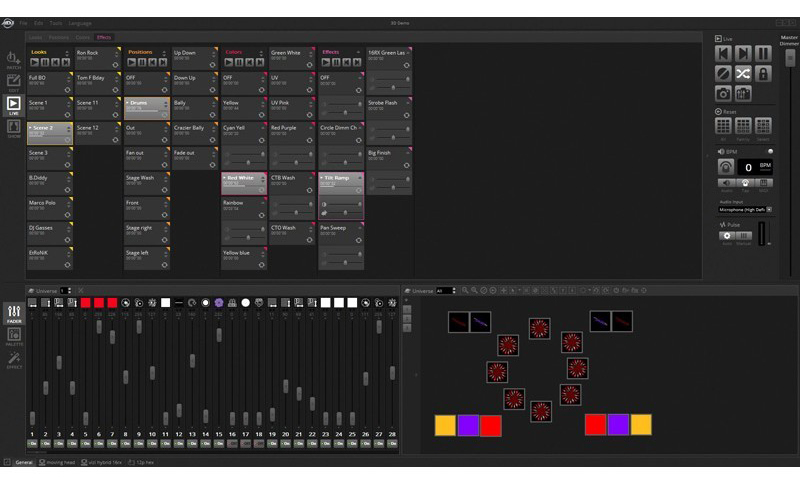The height and width of the screenshot is (499, 800).
Task: Open the Tools menu
Action: tap(55, 22)
